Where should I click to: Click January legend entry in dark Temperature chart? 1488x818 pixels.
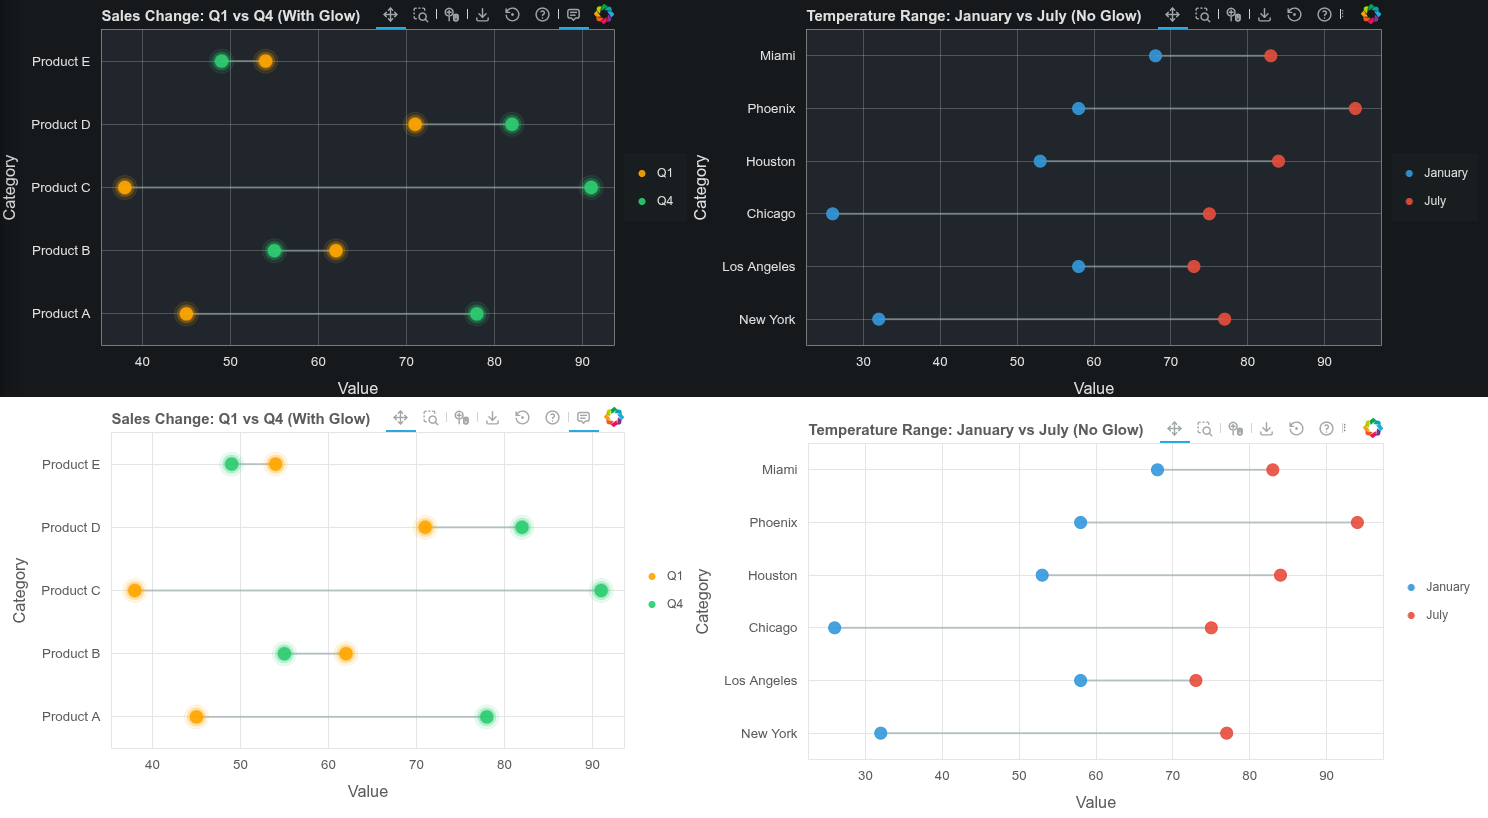(1445, 173)
